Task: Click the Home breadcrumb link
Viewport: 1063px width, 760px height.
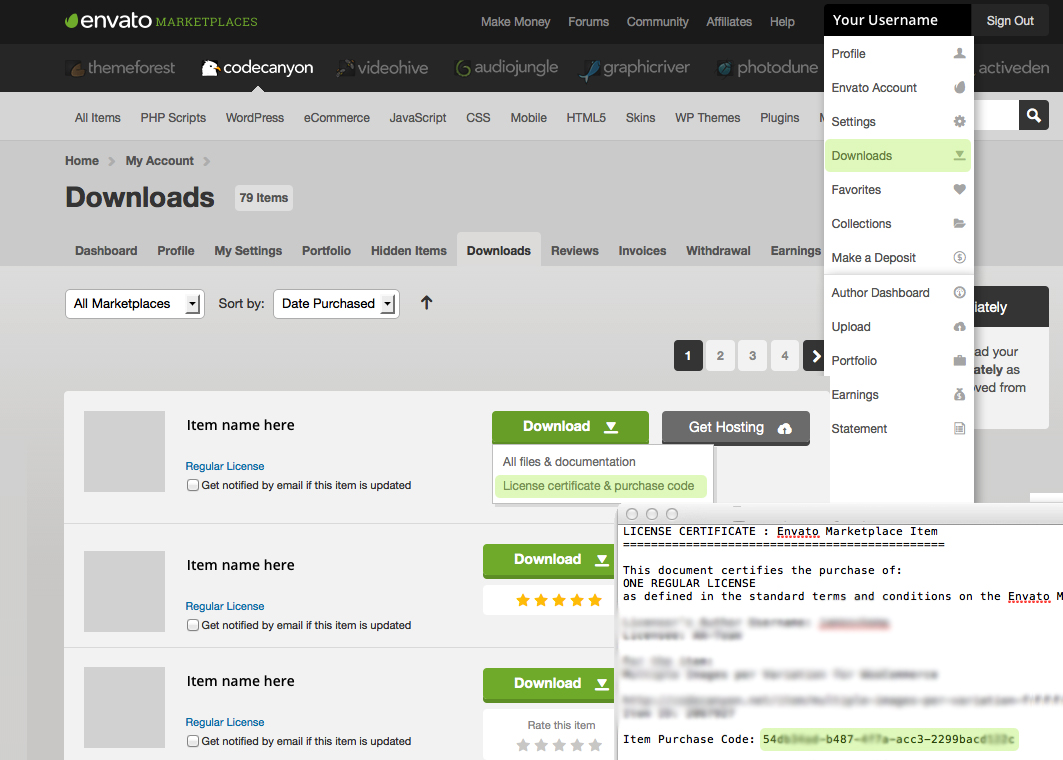Action: click(x=82, y=161)
